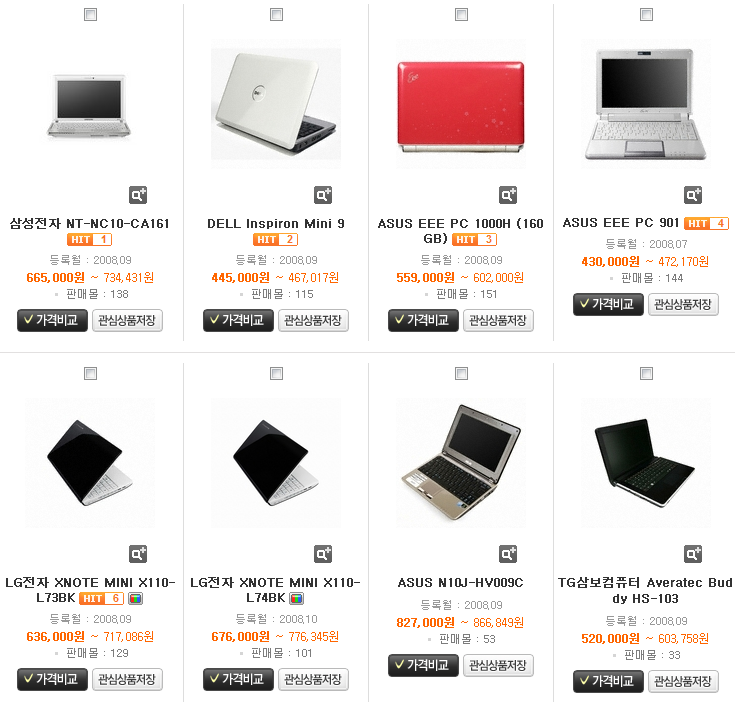
Task: Click magnifier icon for DELL Inspiron Mini 9
Action: point(323,195)
